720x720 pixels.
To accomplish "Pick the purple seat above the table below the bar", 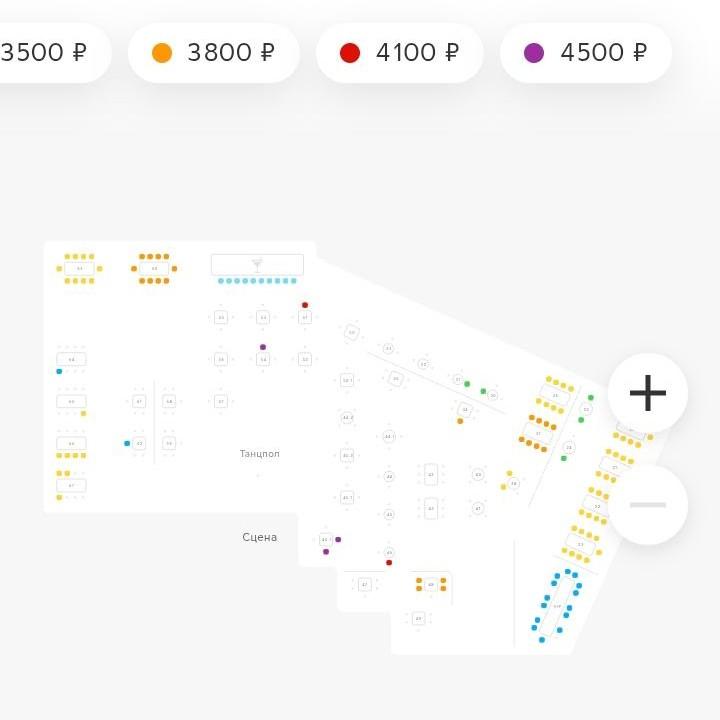I will [x=263, y=347].
